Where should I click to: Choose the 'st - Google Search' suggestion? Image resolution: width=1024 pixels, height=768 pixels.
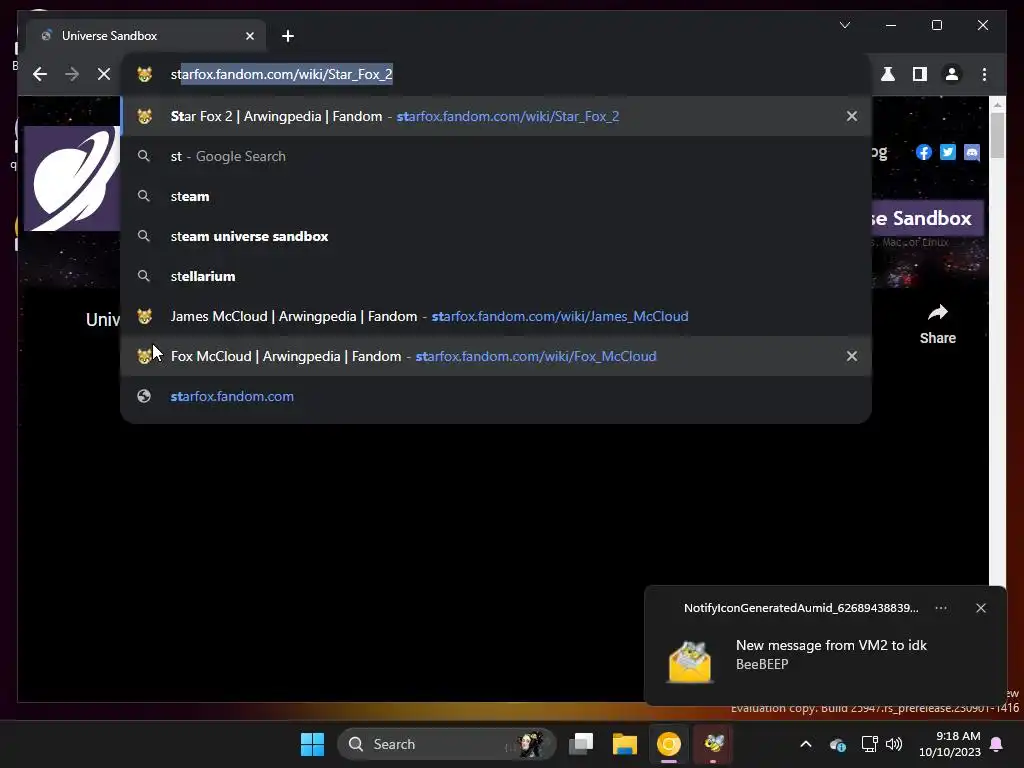[496, 156]
